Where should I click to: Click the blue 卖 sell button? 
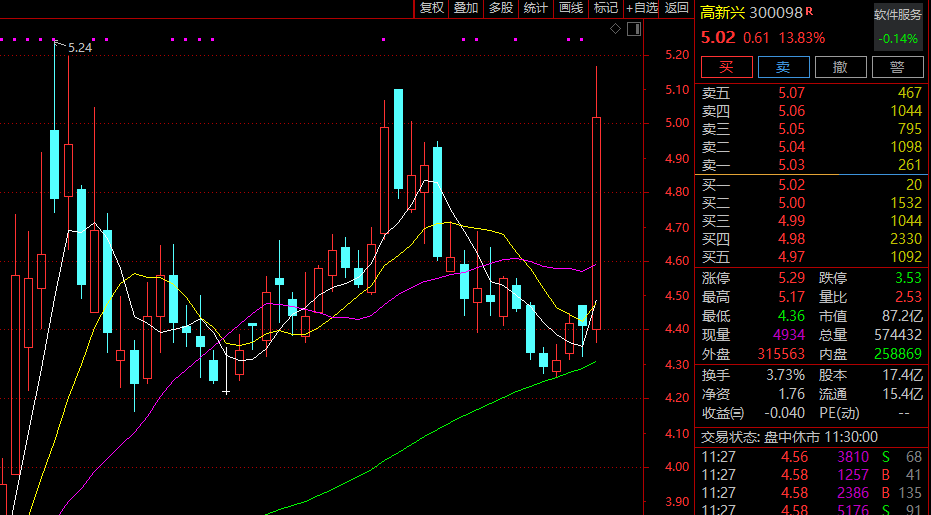[x=784, y=67]
